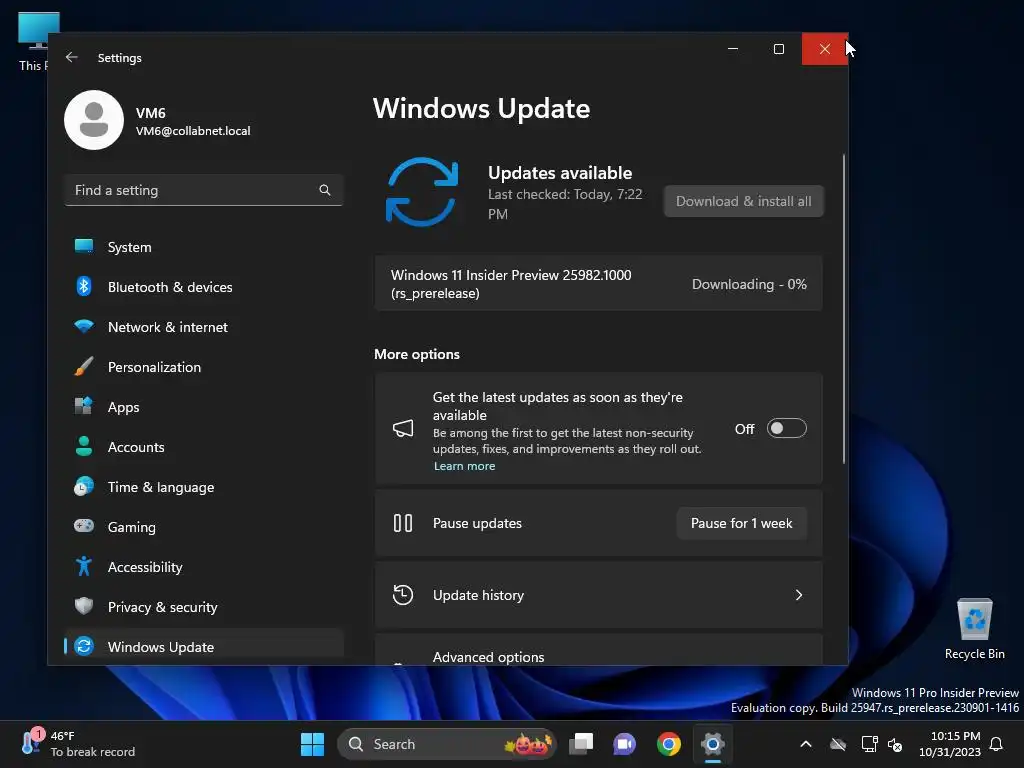The image size is (1024, 768).
Task: Open the Learn more link
Action: [464, 466]
